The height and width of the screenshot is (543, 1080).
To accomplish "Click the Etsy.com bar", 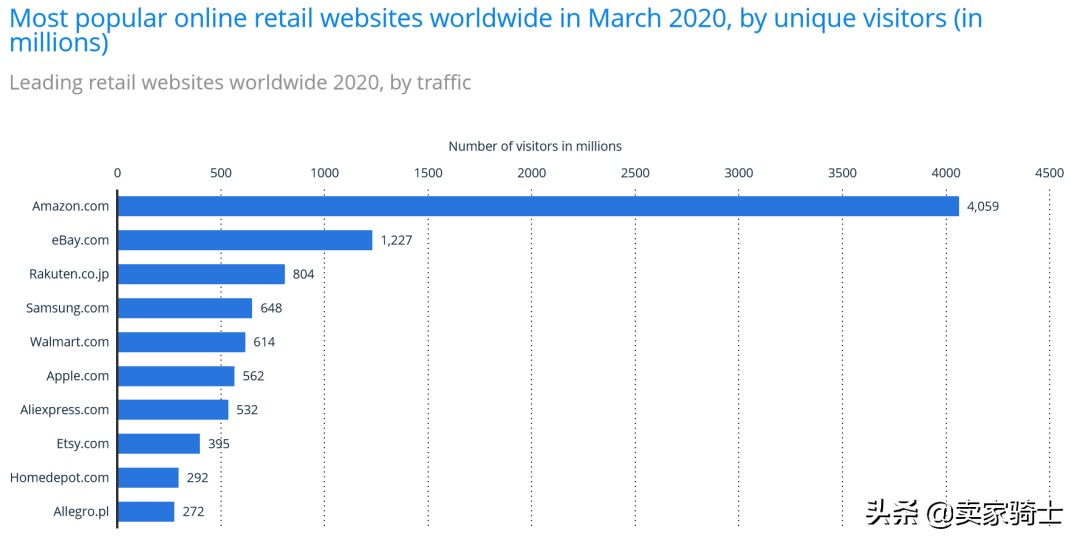I will [x=158, y=444].
